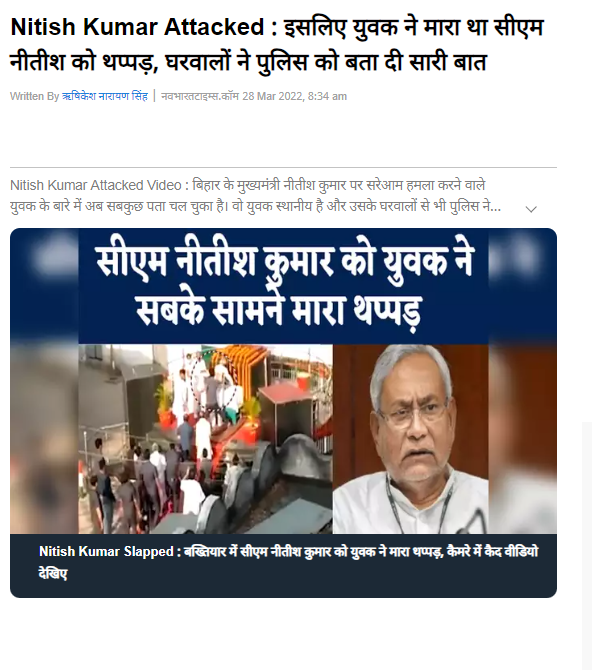Click summary line starting युवक के बारे में
This screenshot has width=592, height=670.
tap(256, 206)
